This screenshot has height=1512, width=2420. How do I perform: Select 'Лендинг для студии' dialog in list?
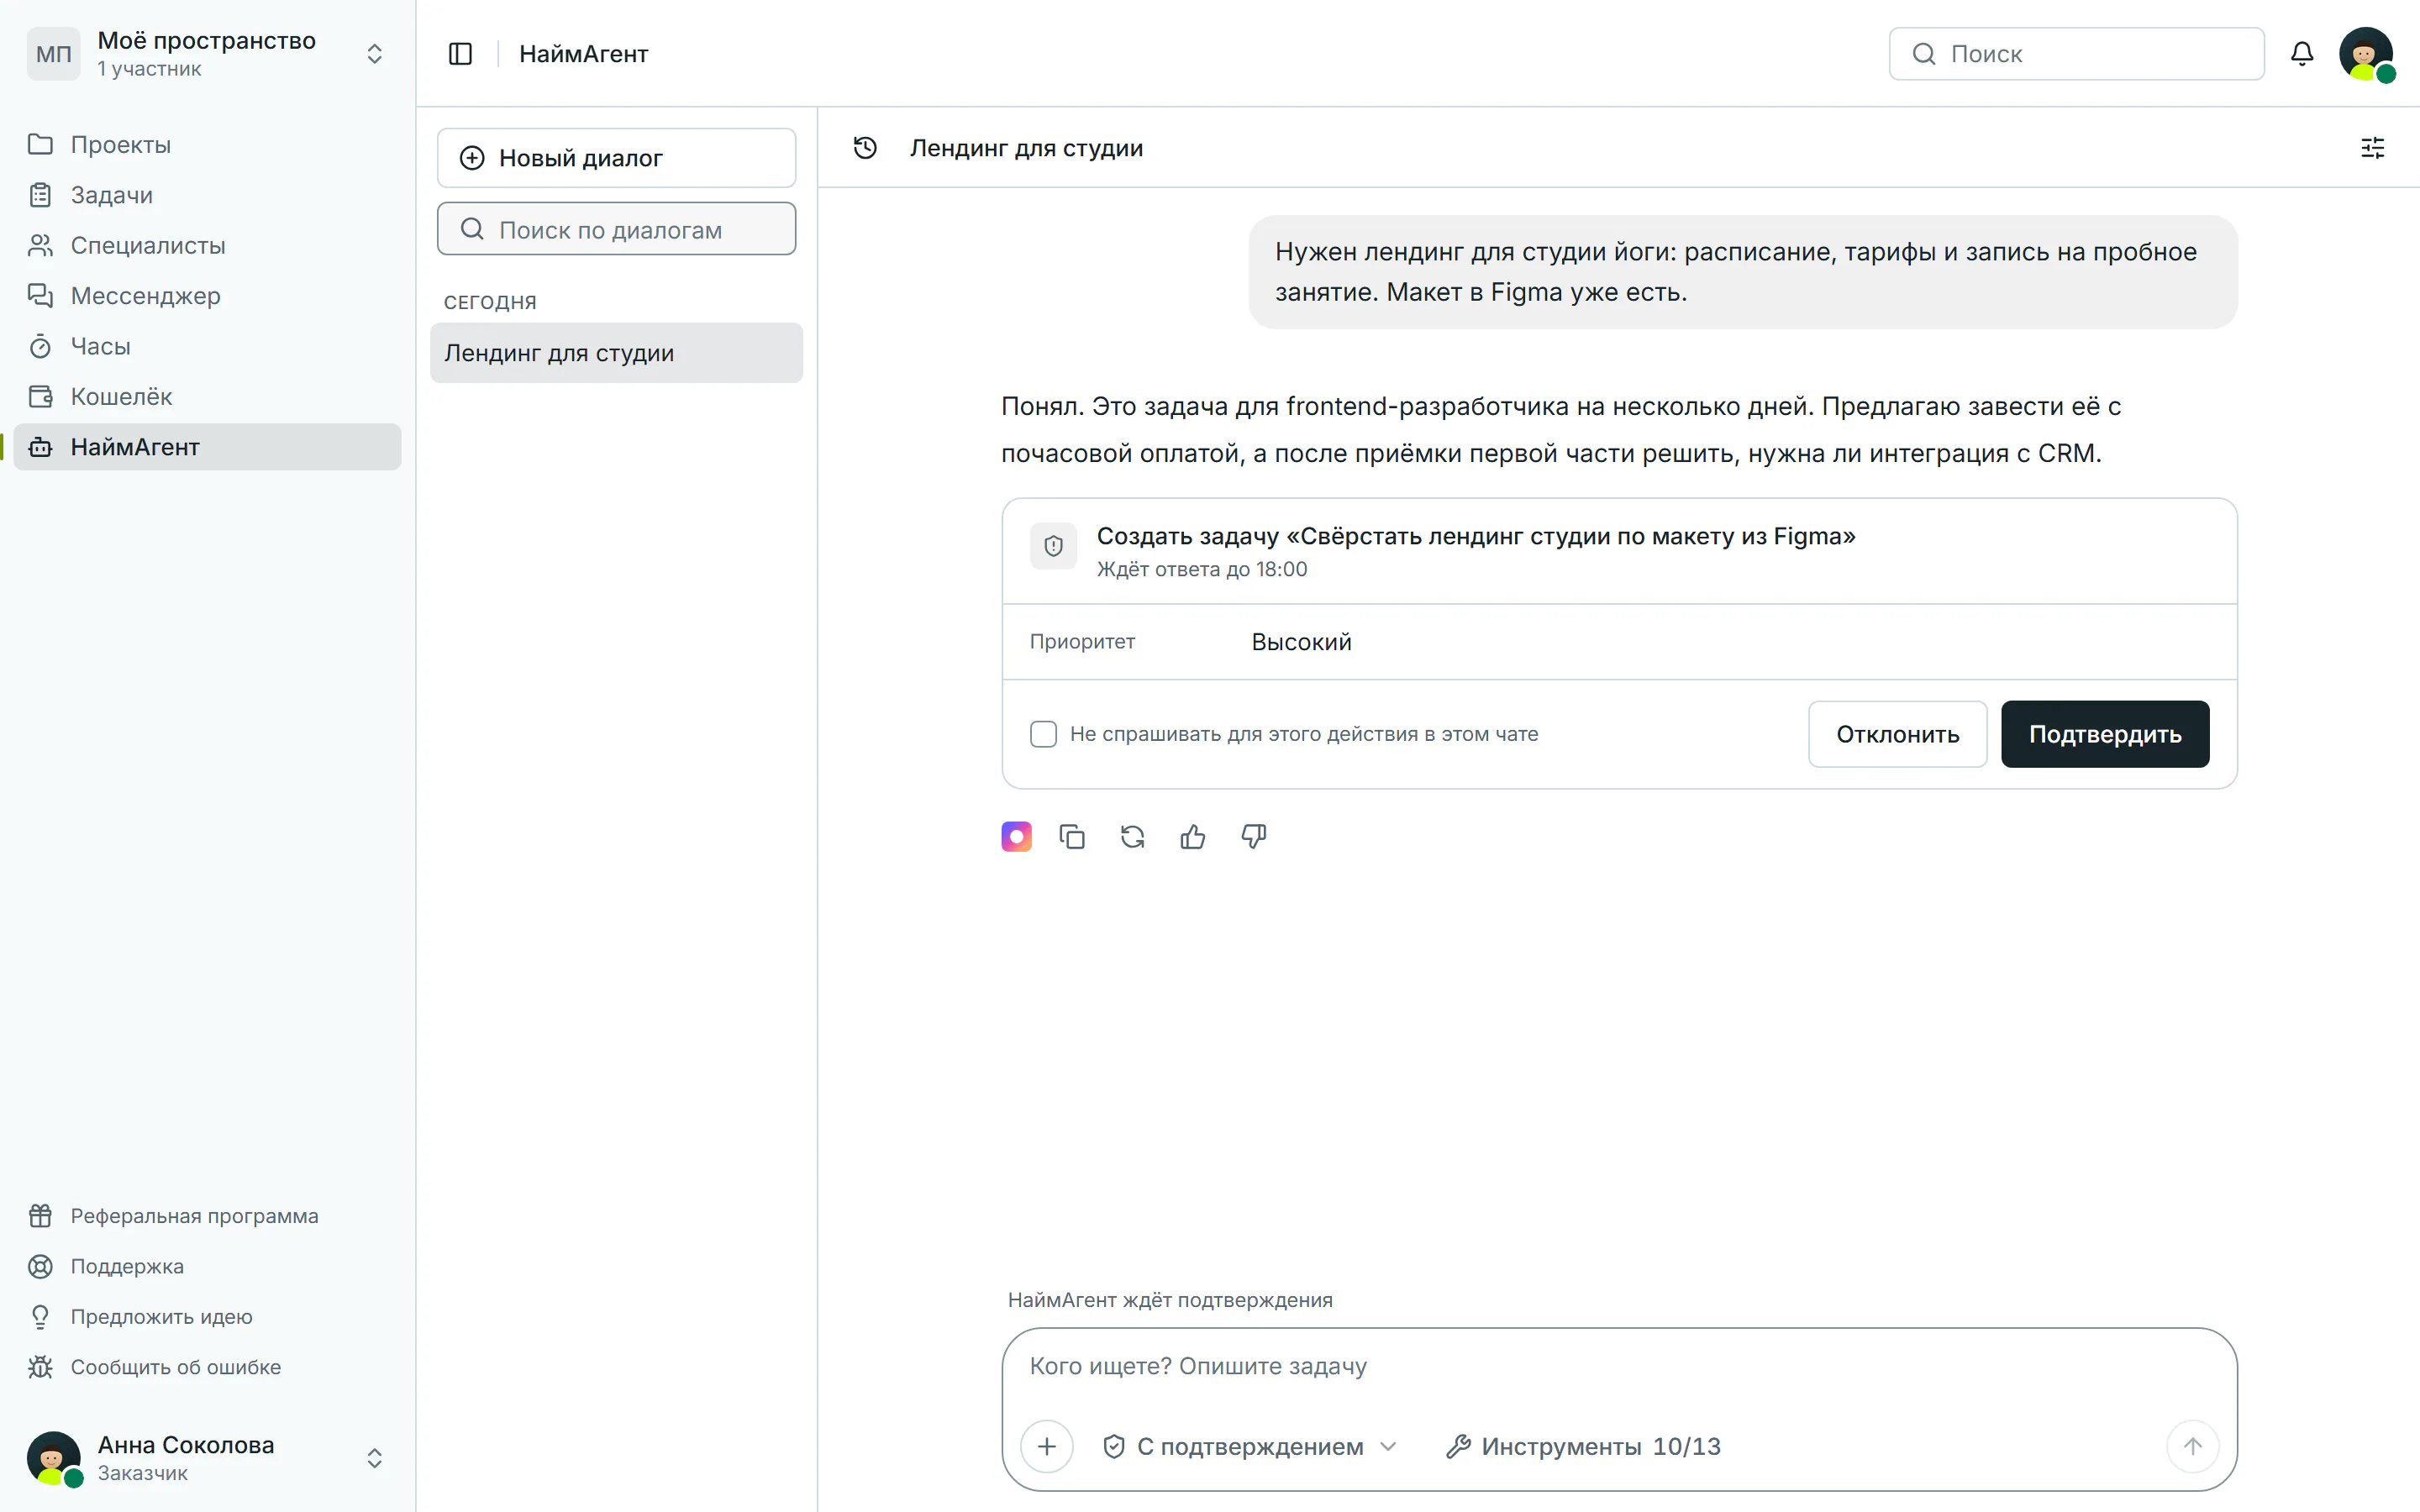[616, 353]
